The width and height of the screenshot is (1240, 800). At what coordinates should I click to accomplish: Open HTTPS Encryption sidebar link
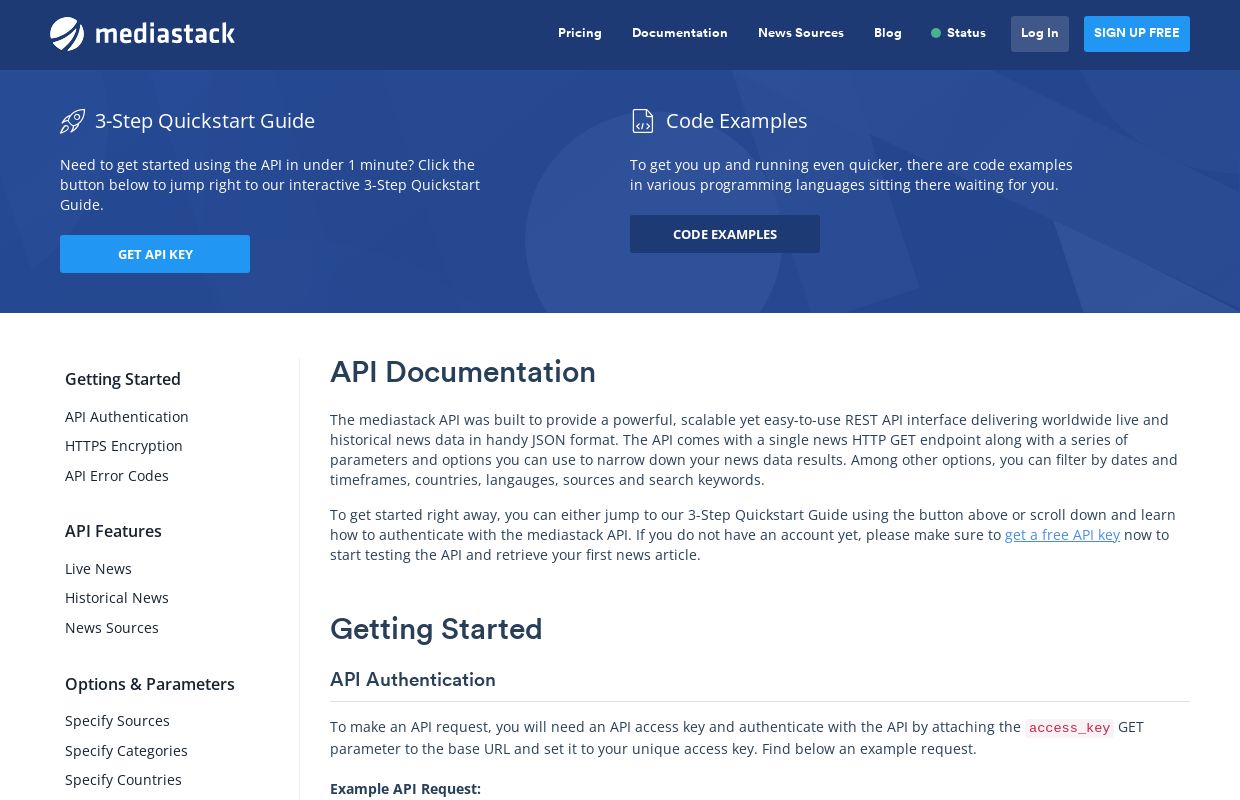click(124, 446)
